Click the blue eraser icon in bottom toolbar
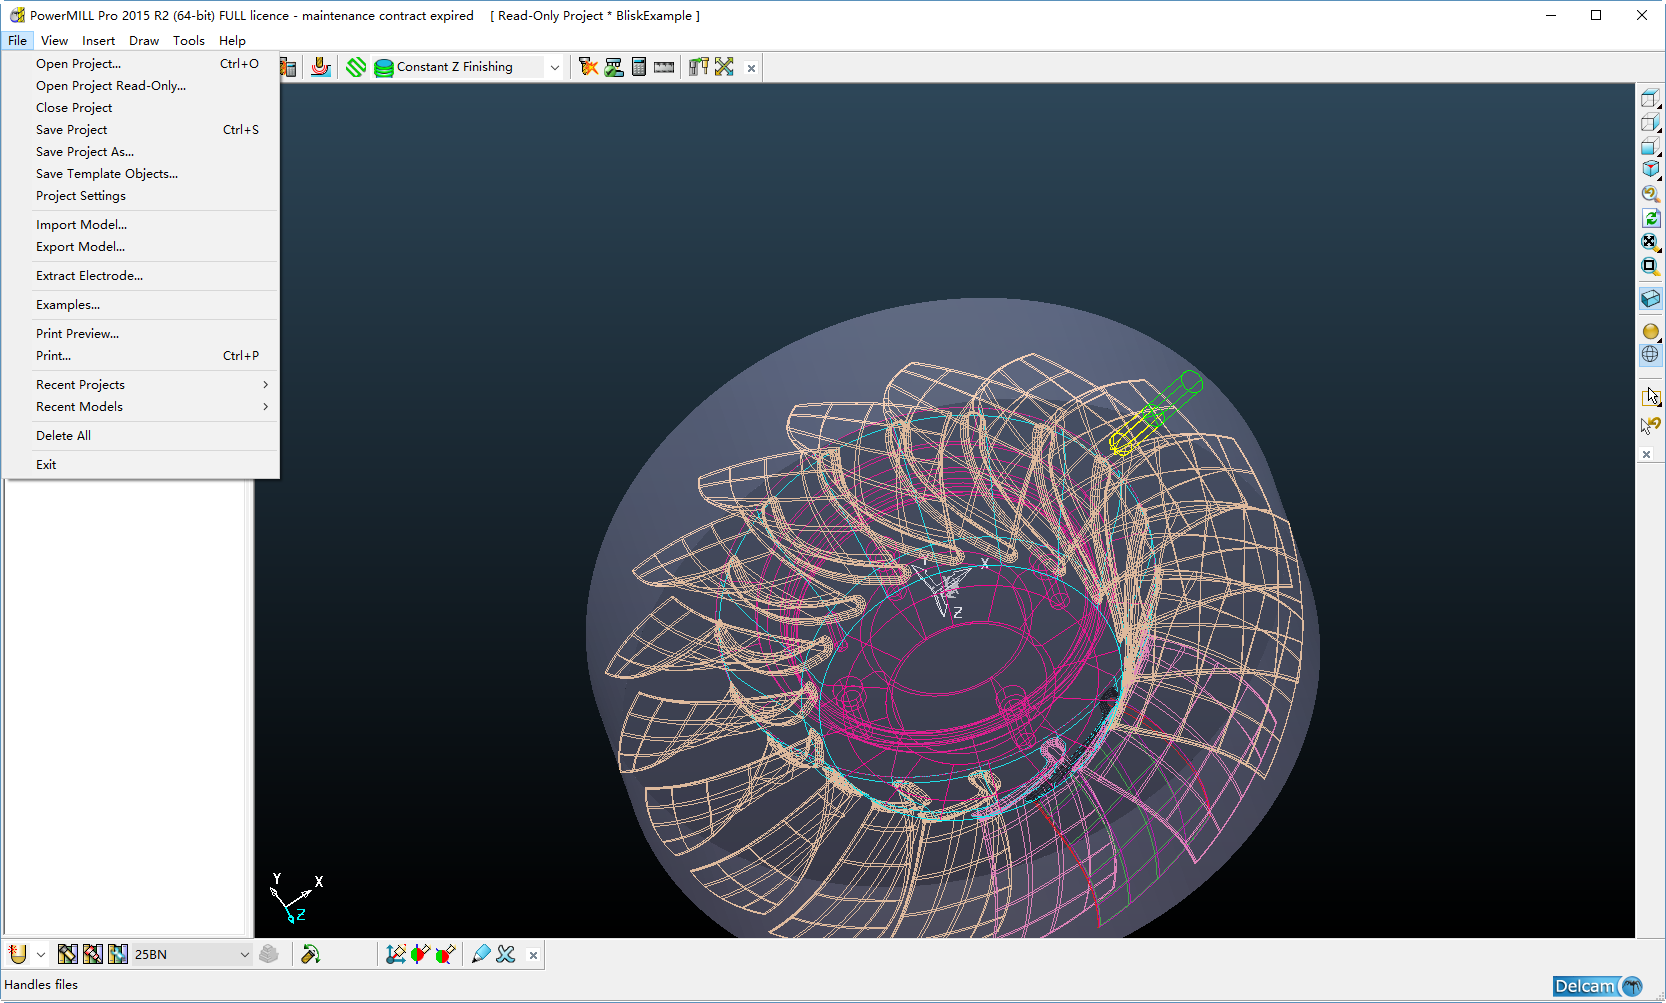 click(481, 954)
